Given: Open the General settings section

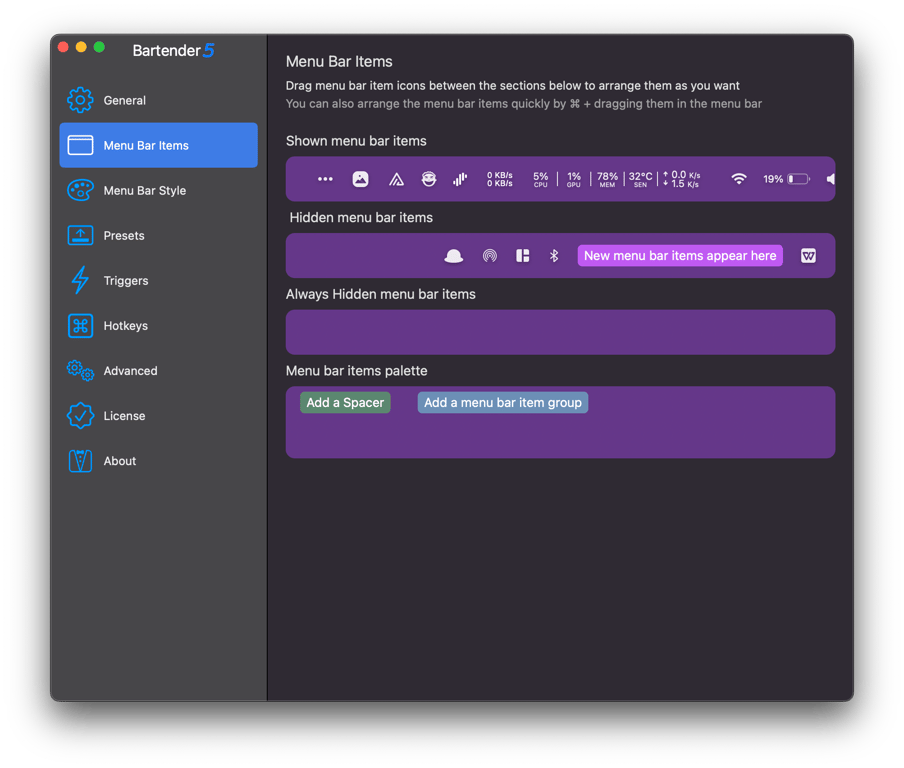Looking at the screenshot, I should pos(159,100).
